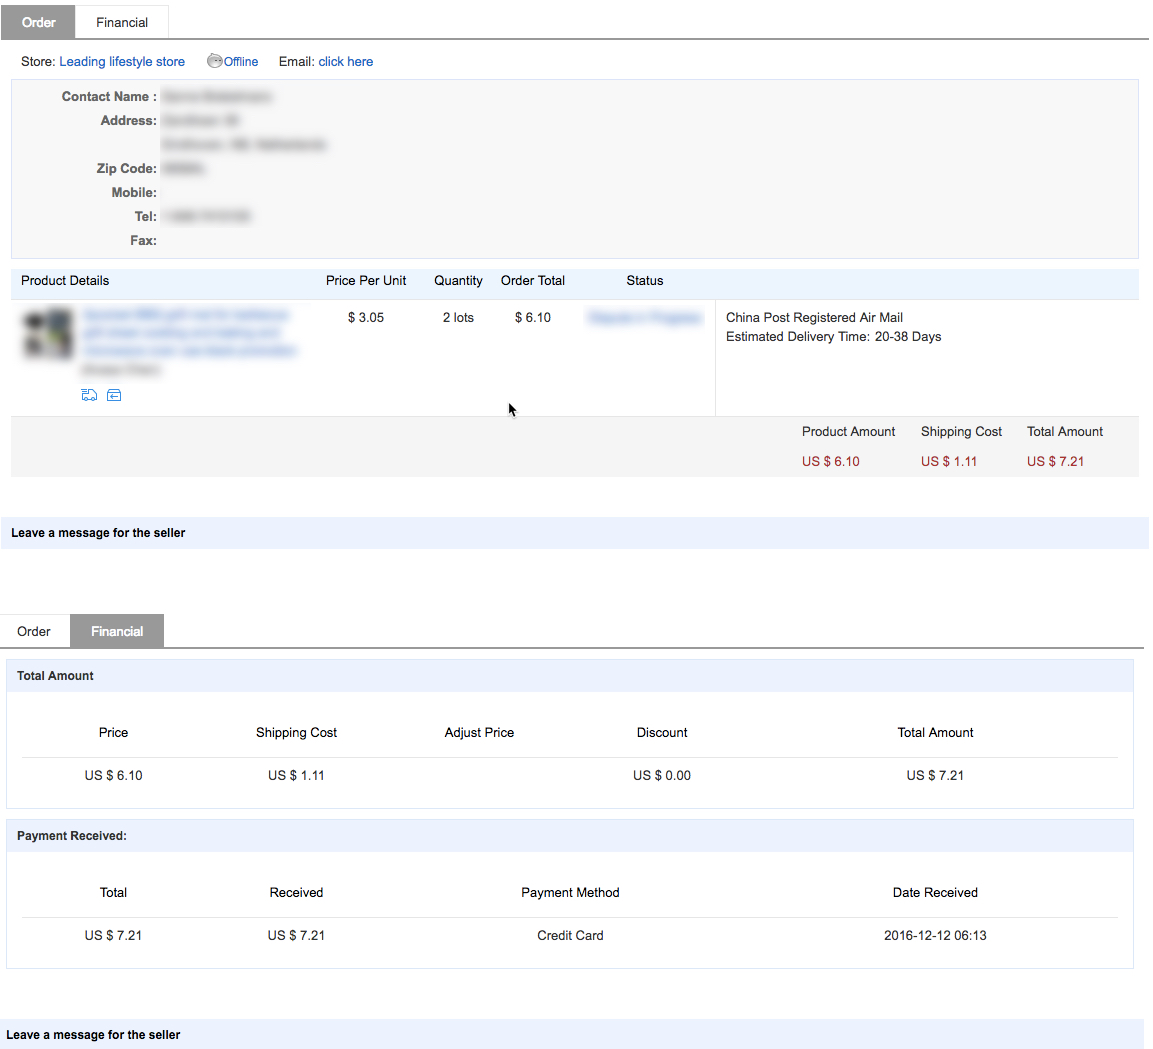Click the red US $ 1.11 shipping cost

(948, 461)
